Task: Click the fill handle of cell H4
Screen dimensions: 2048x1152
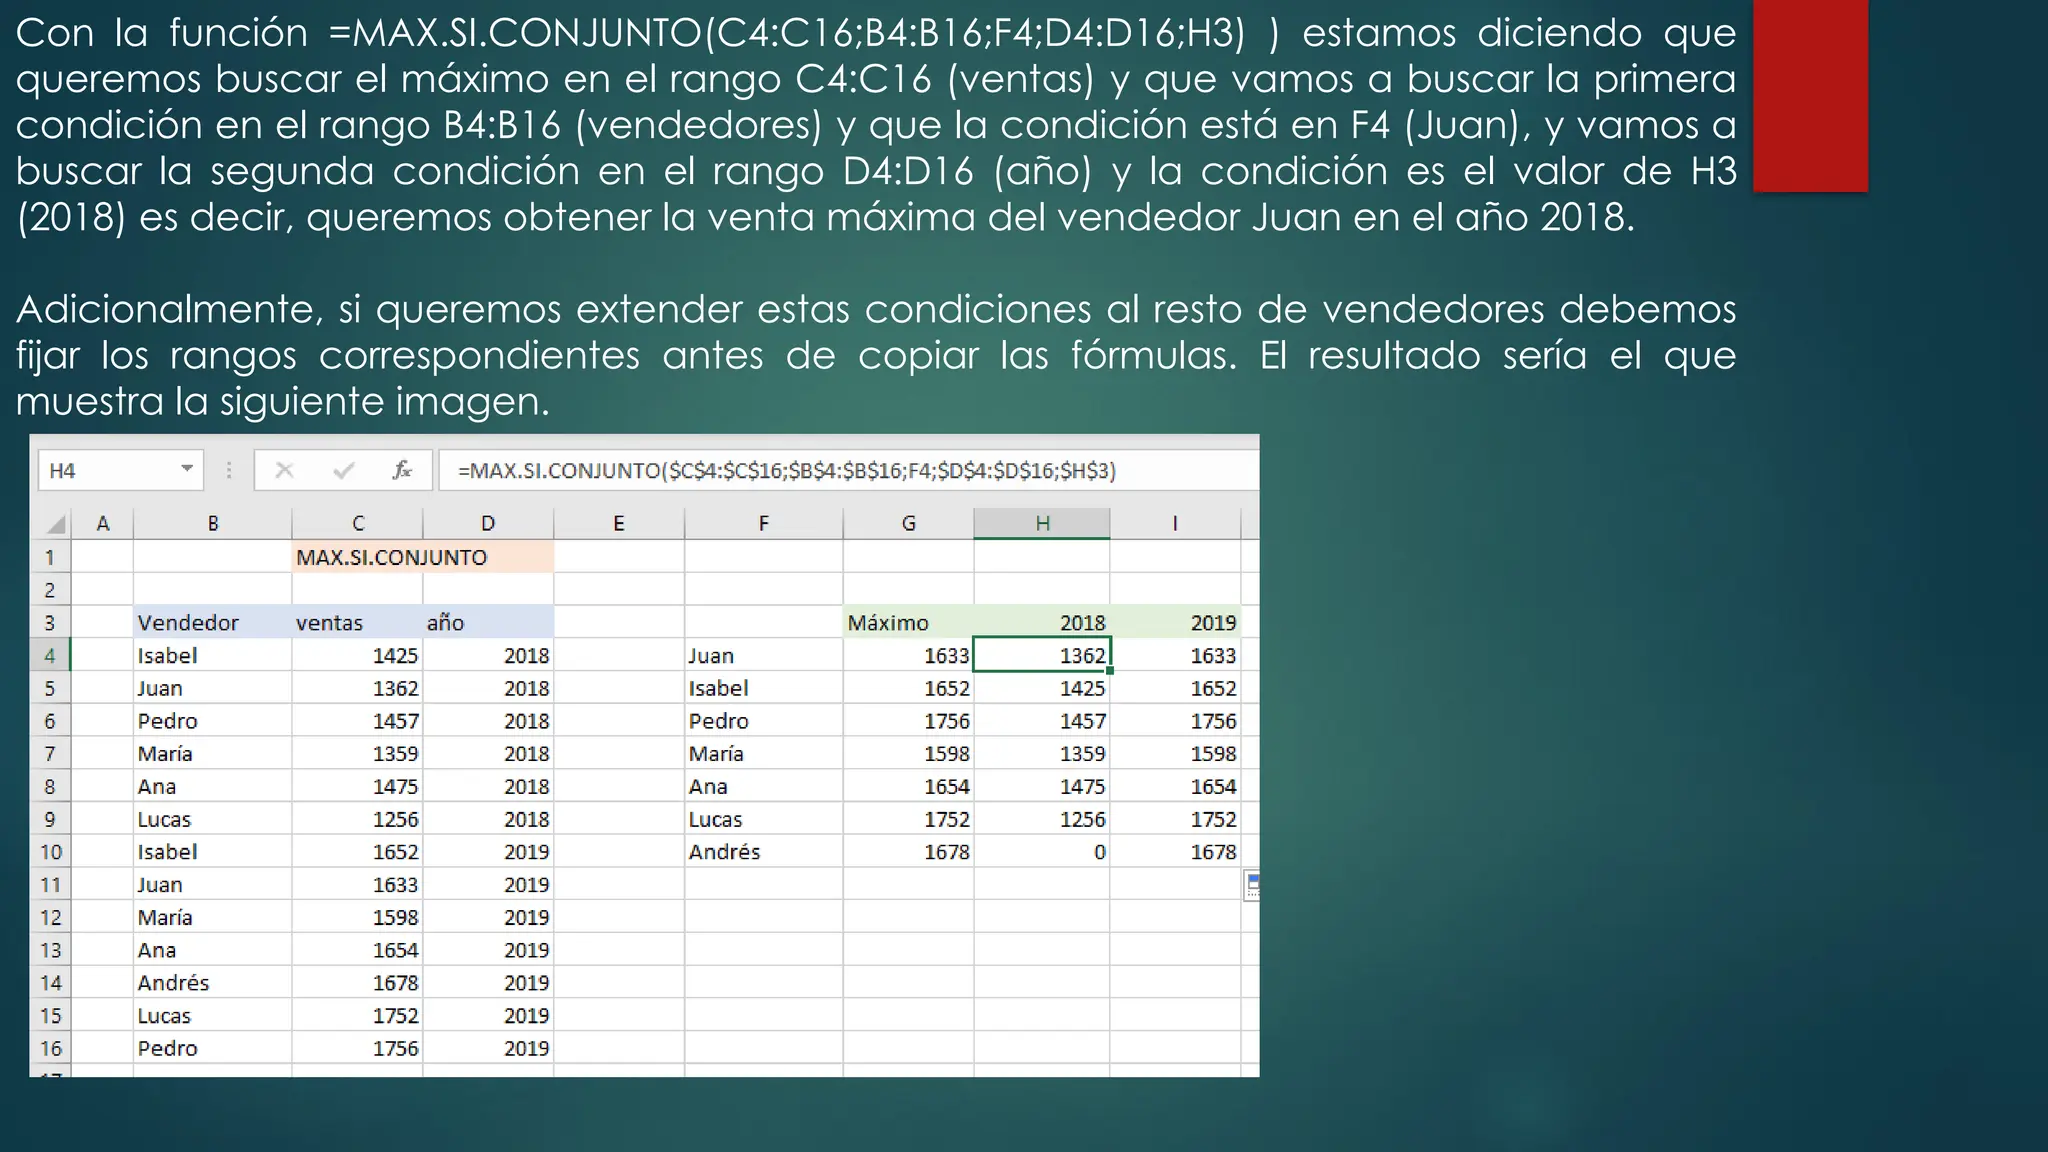Action: coord(1110,671)
